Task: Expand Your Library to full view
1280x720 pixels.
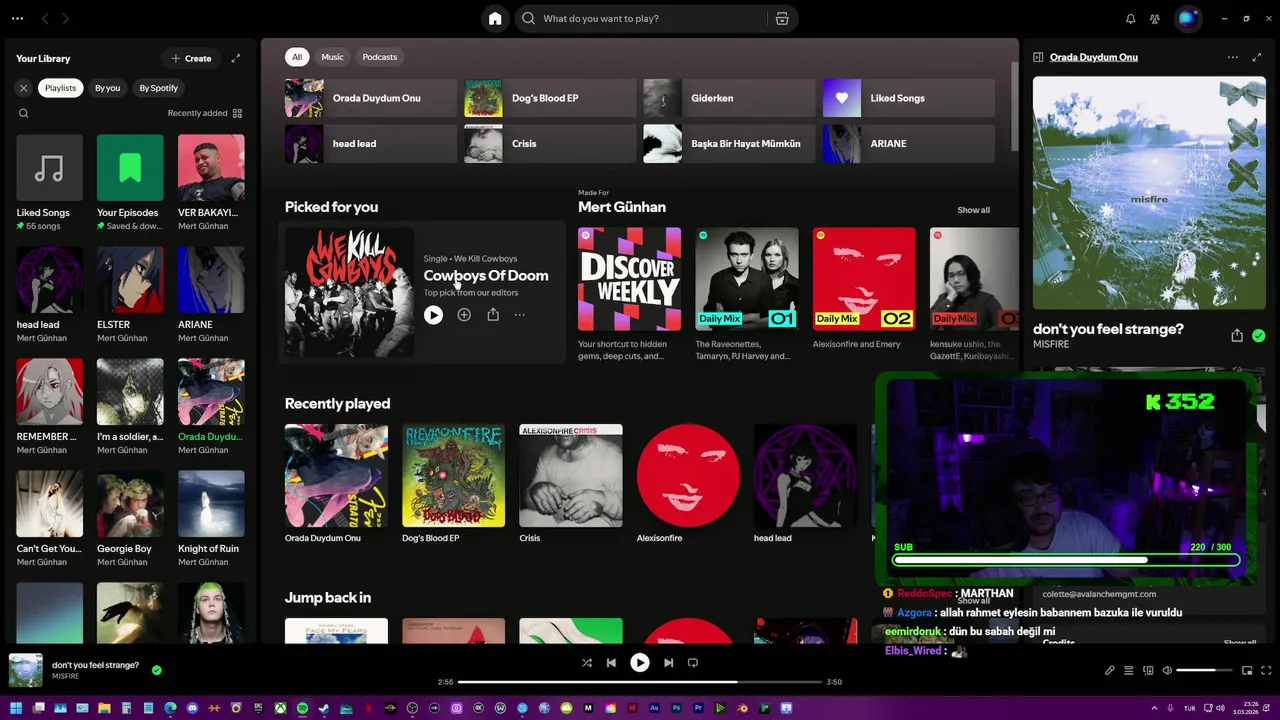Action: [236, 58]
